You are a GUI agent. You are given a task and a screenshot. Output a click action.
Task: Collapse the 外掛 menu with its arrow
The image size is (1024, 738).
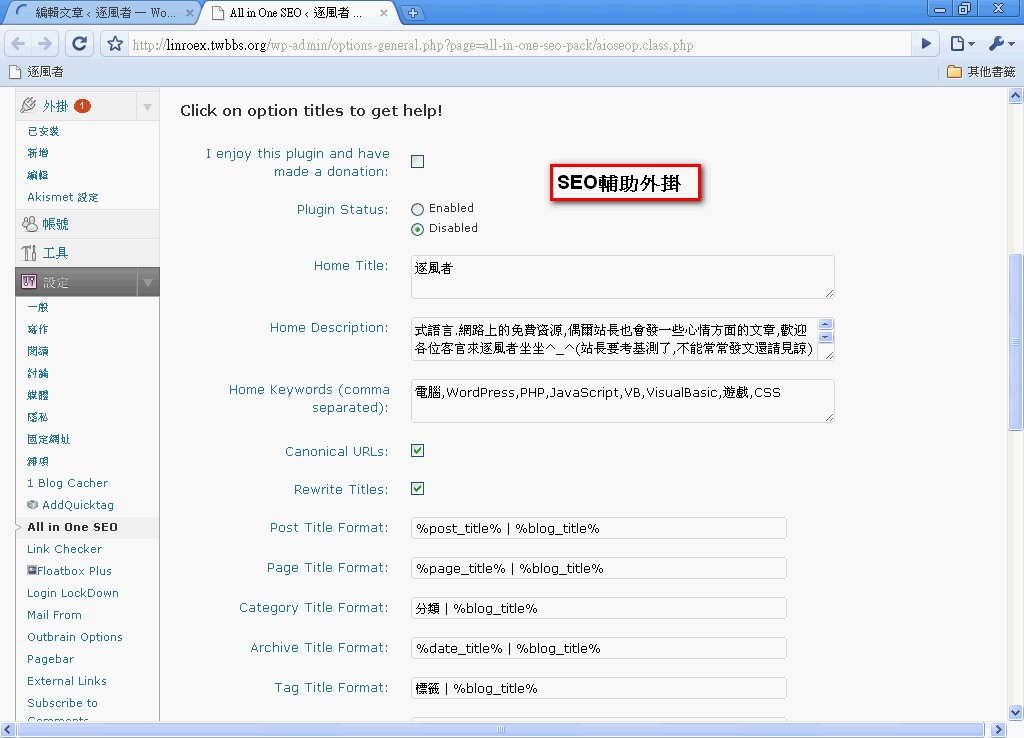(x=148, y=106)
